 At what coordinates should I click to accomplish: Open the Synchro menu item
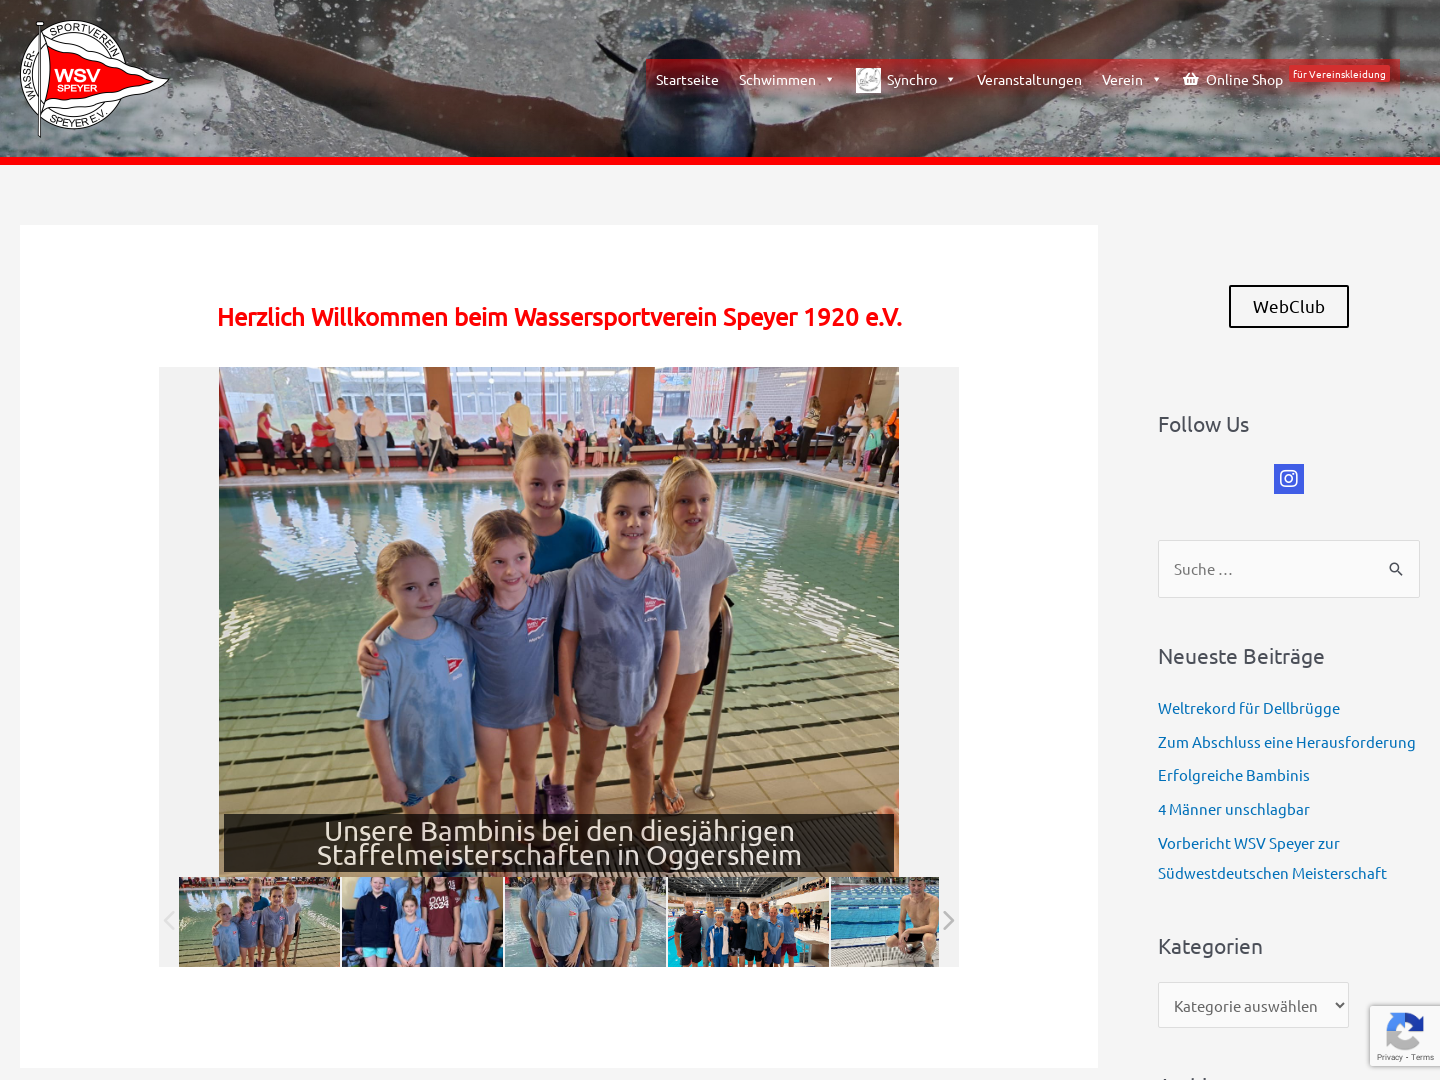(912, 80)
